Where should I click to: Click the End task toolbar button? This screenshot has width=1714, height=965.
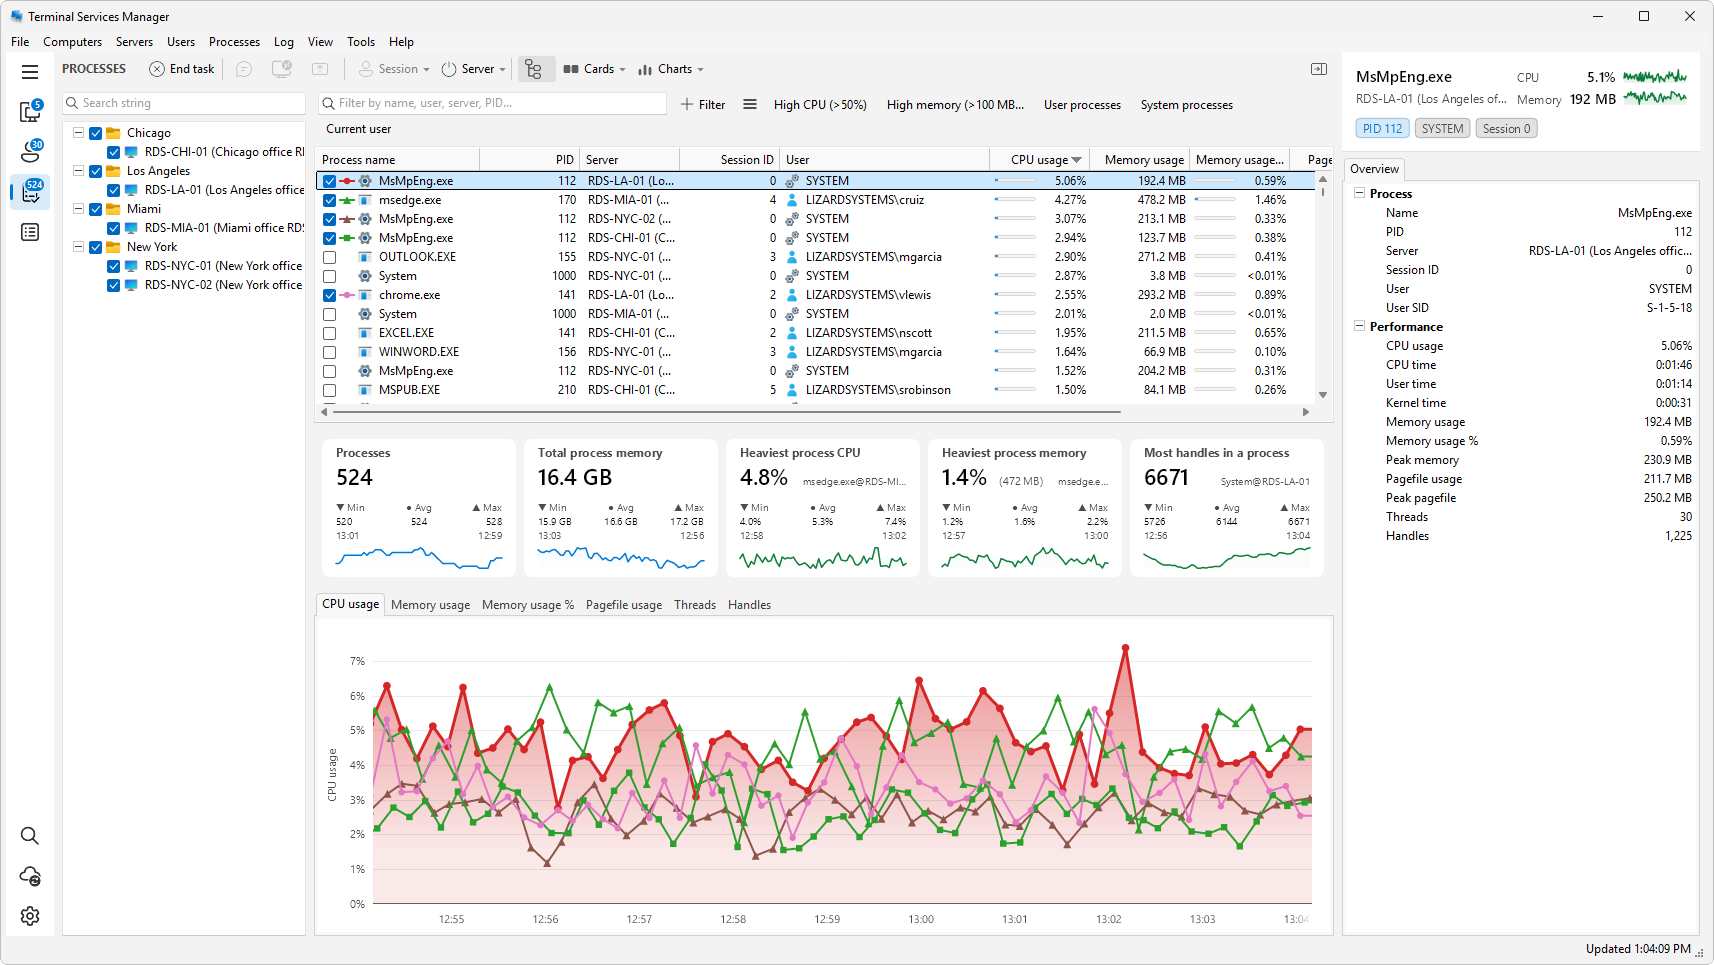tap(182, 69)
